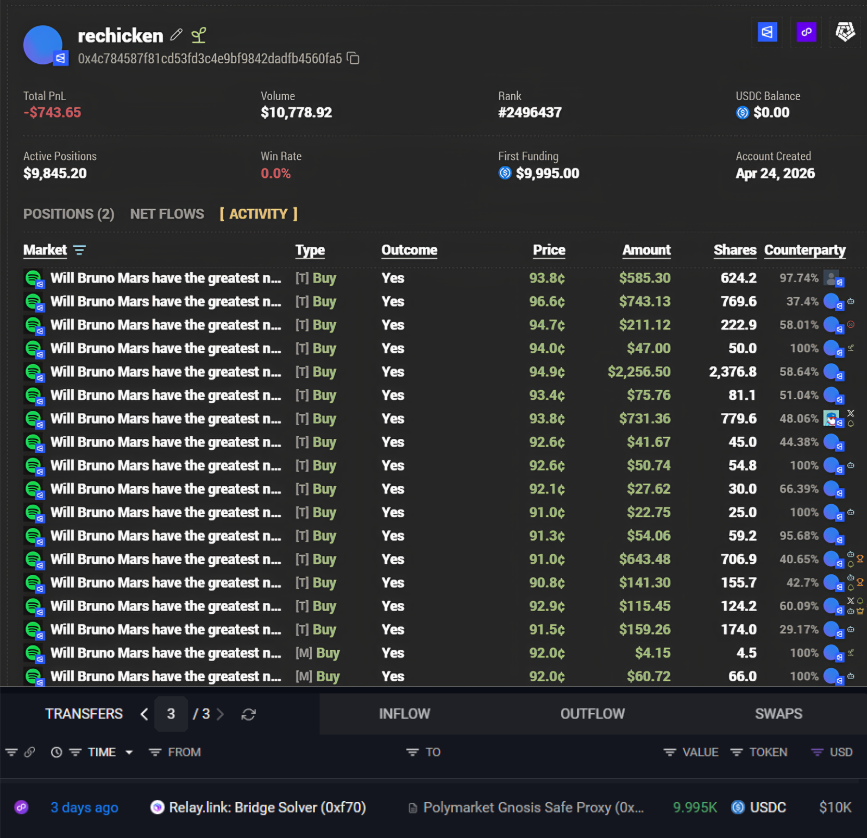Expand the TIME sort dropdown arrow

pyautogui.click(x=129, y=752)
